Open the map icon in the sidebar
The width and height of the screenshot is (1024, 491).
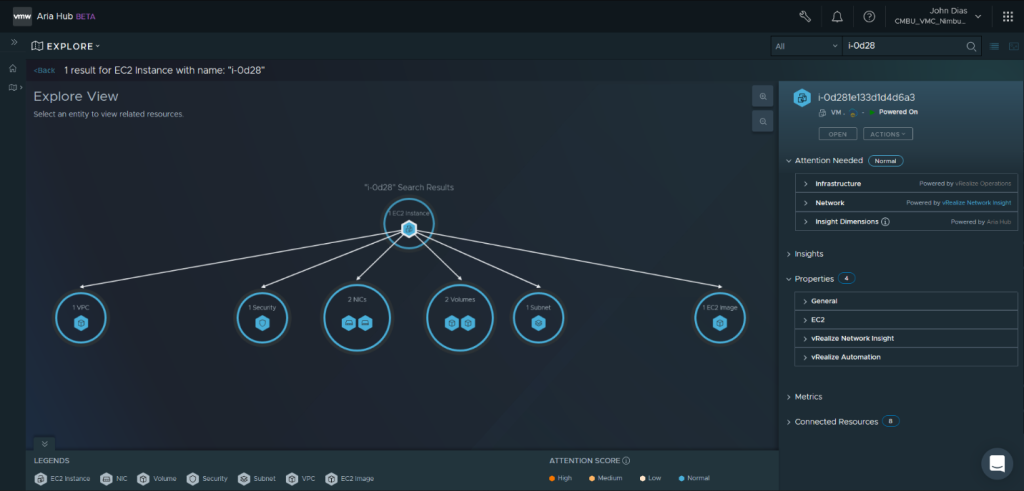coord(12,87)
